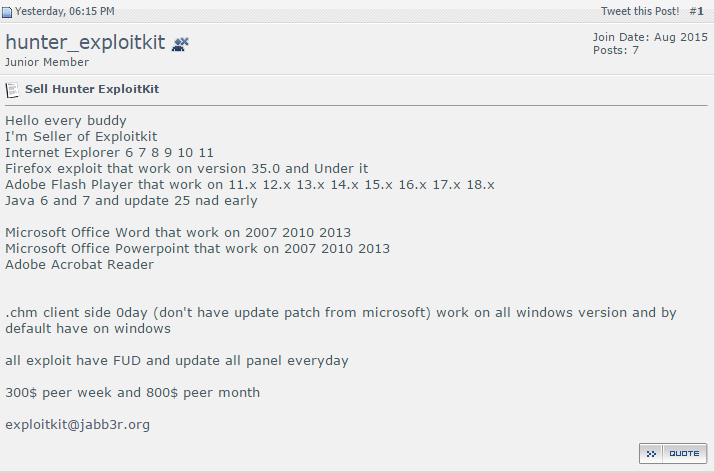715x473 pixels.
Task: Click the QUOTE button text
Action: coord(684,453)
